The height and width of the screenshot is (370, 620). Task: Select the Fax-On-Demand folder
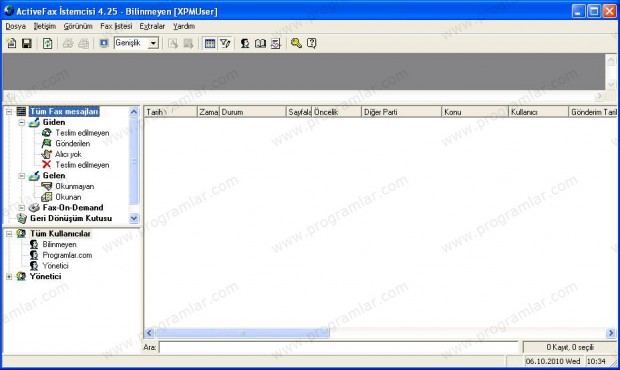click(73, 208)
